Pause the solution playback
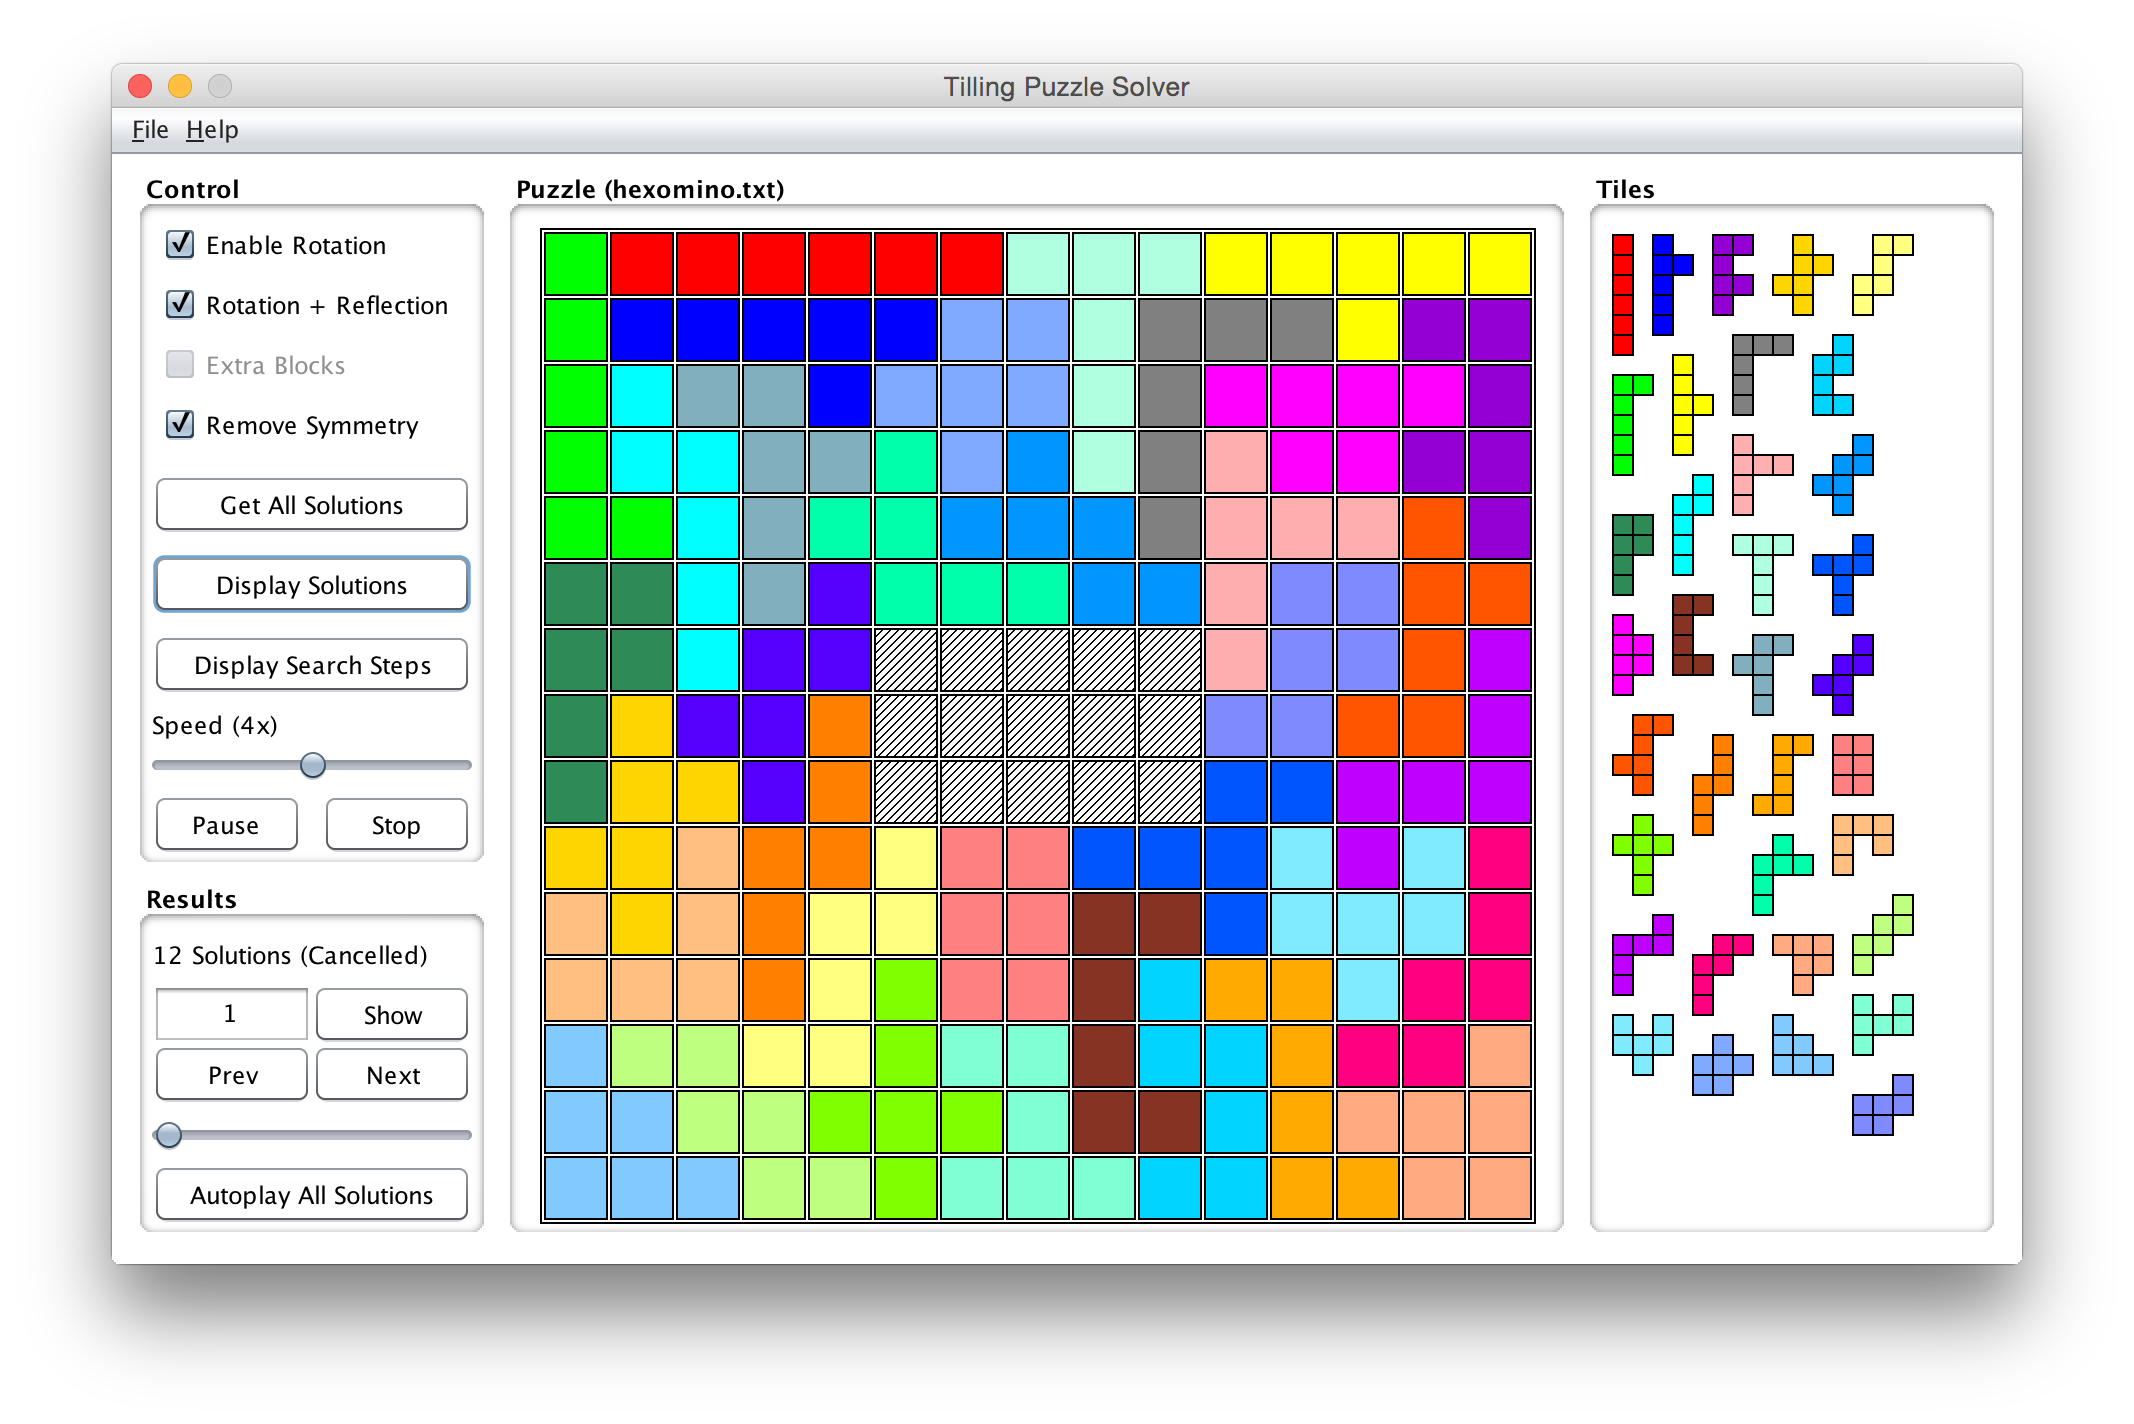Image resolution: width=2134 pixels, height=1424 pixels. tap(226, 825)
